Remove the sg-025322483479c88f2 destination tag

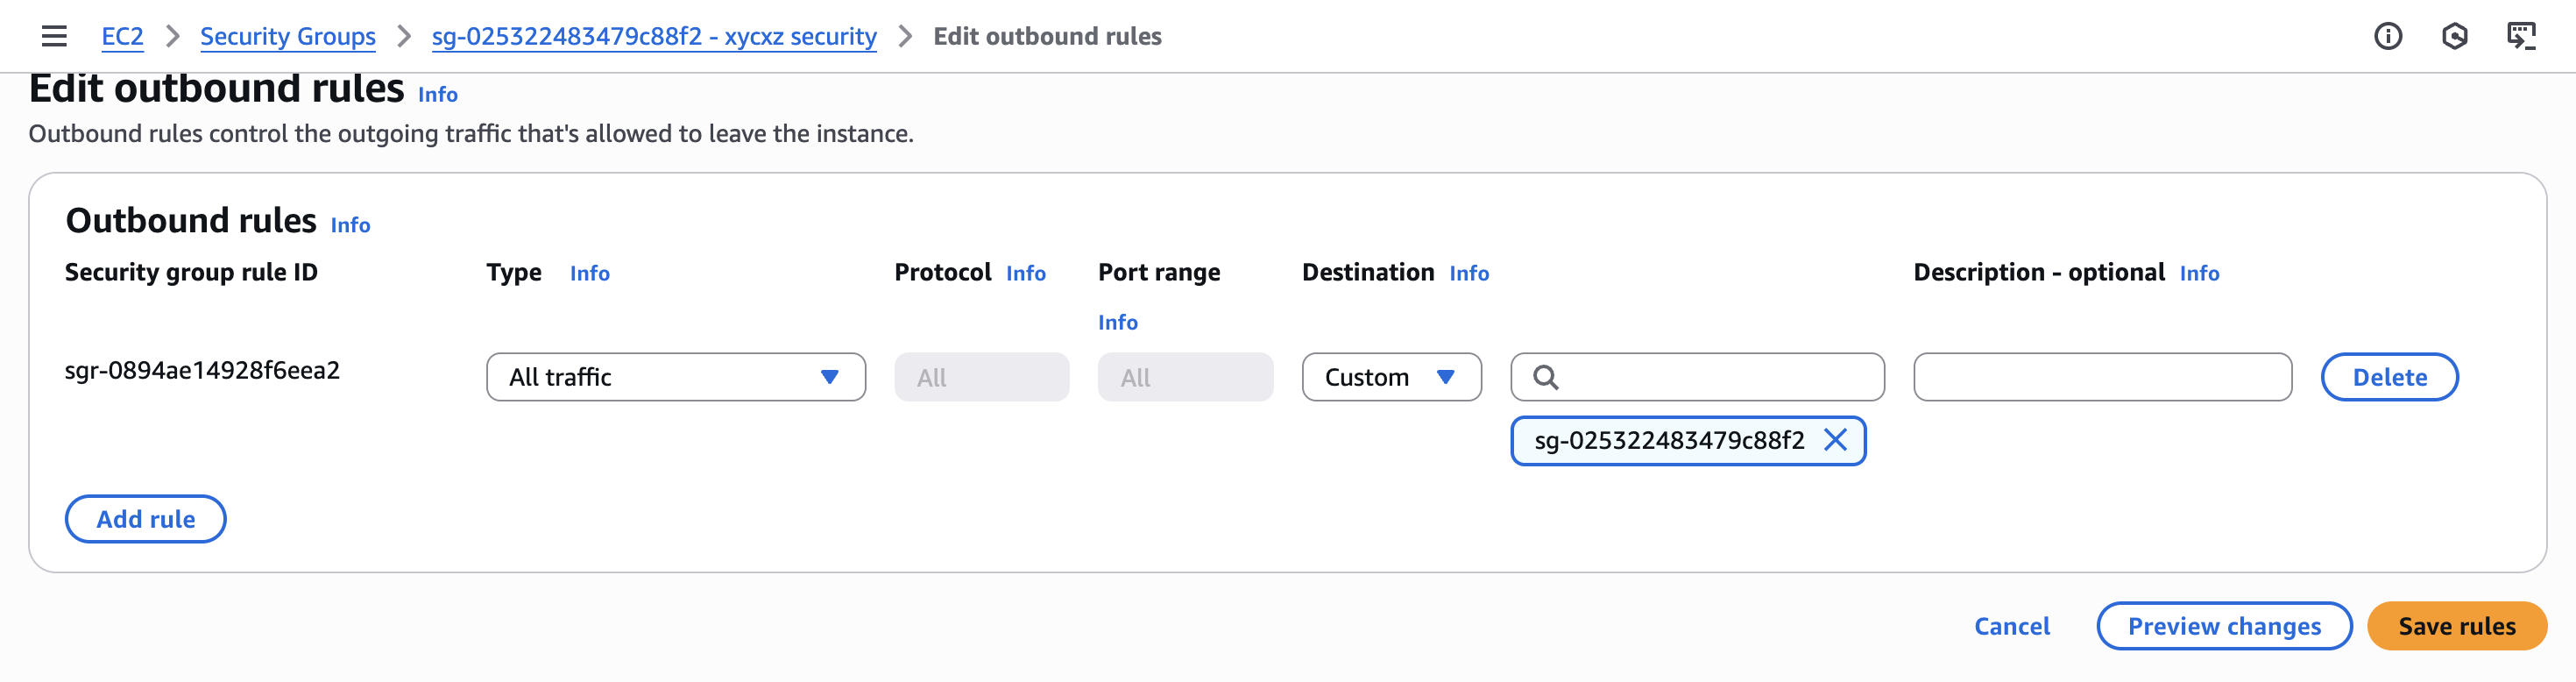pyautogui.click(x=1838, y=441)
